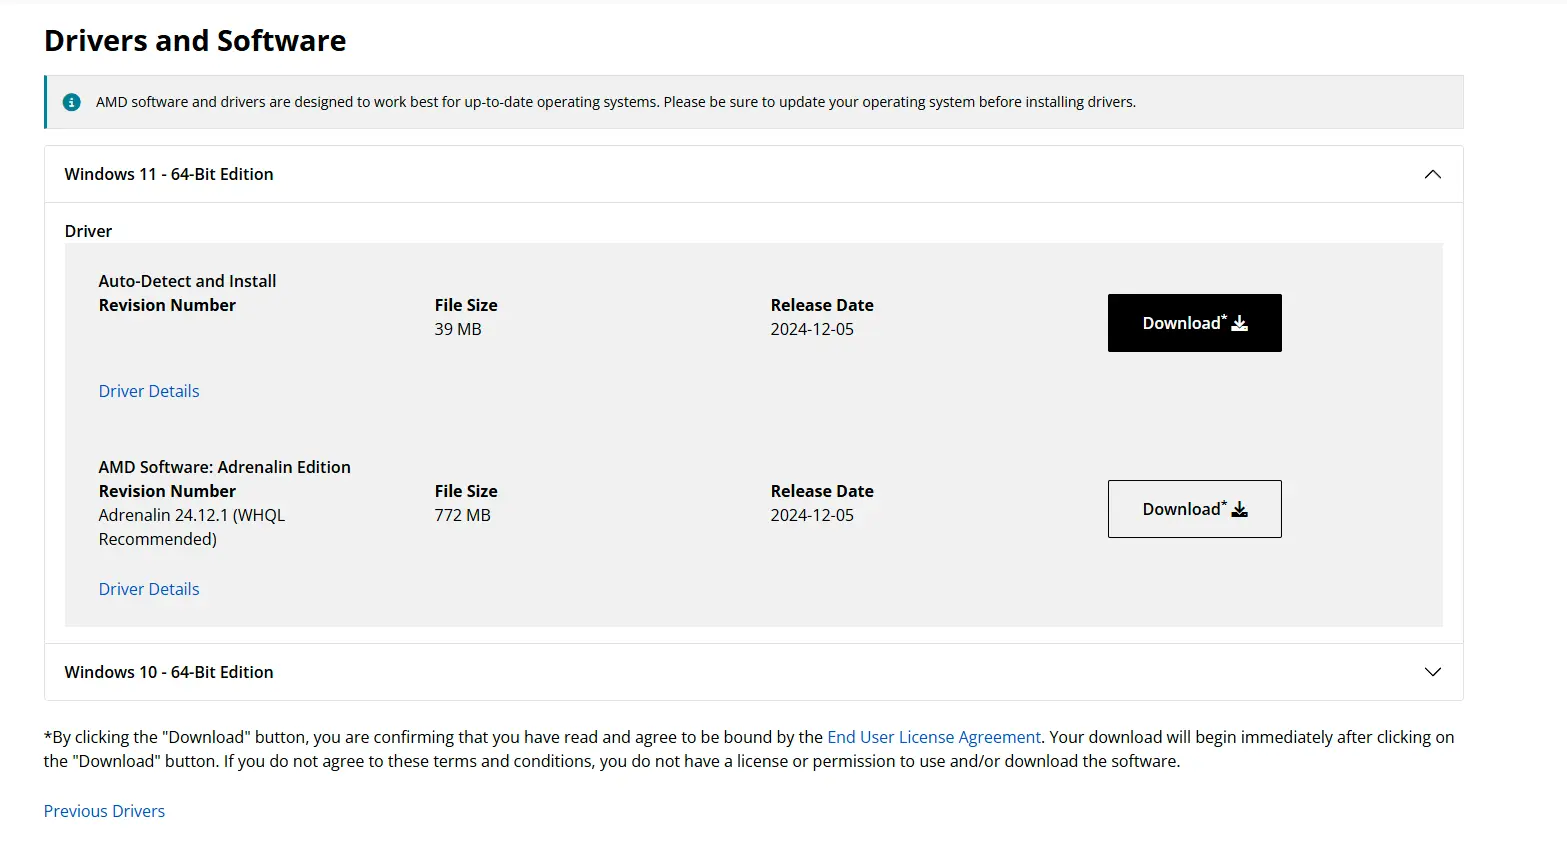1567x866 pixels.
Task: Select the 'Driver' section label
Action: pos(88,231)
